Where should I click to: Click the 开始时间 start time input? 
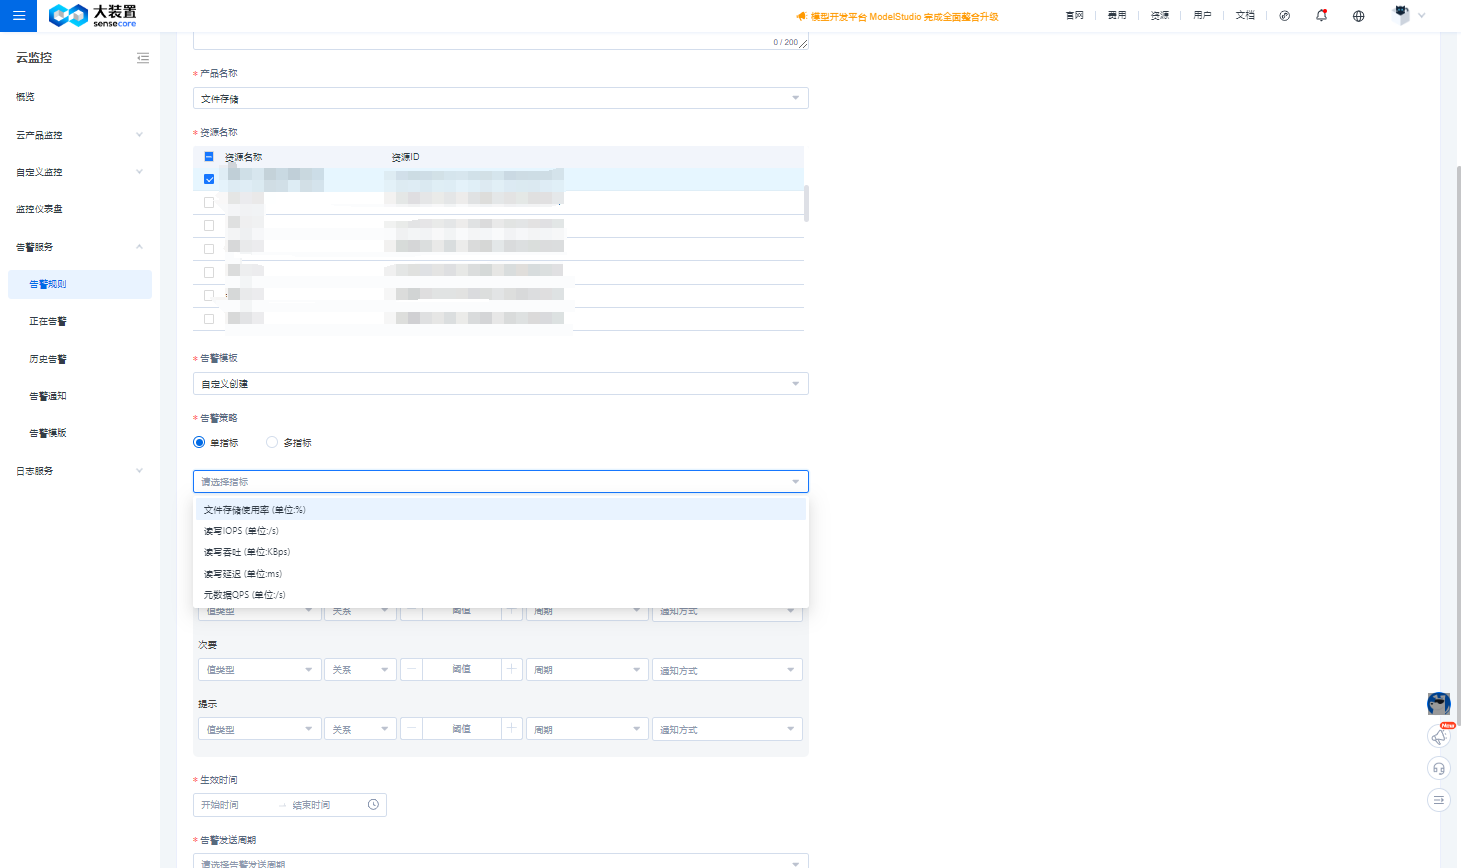(235, 805)
